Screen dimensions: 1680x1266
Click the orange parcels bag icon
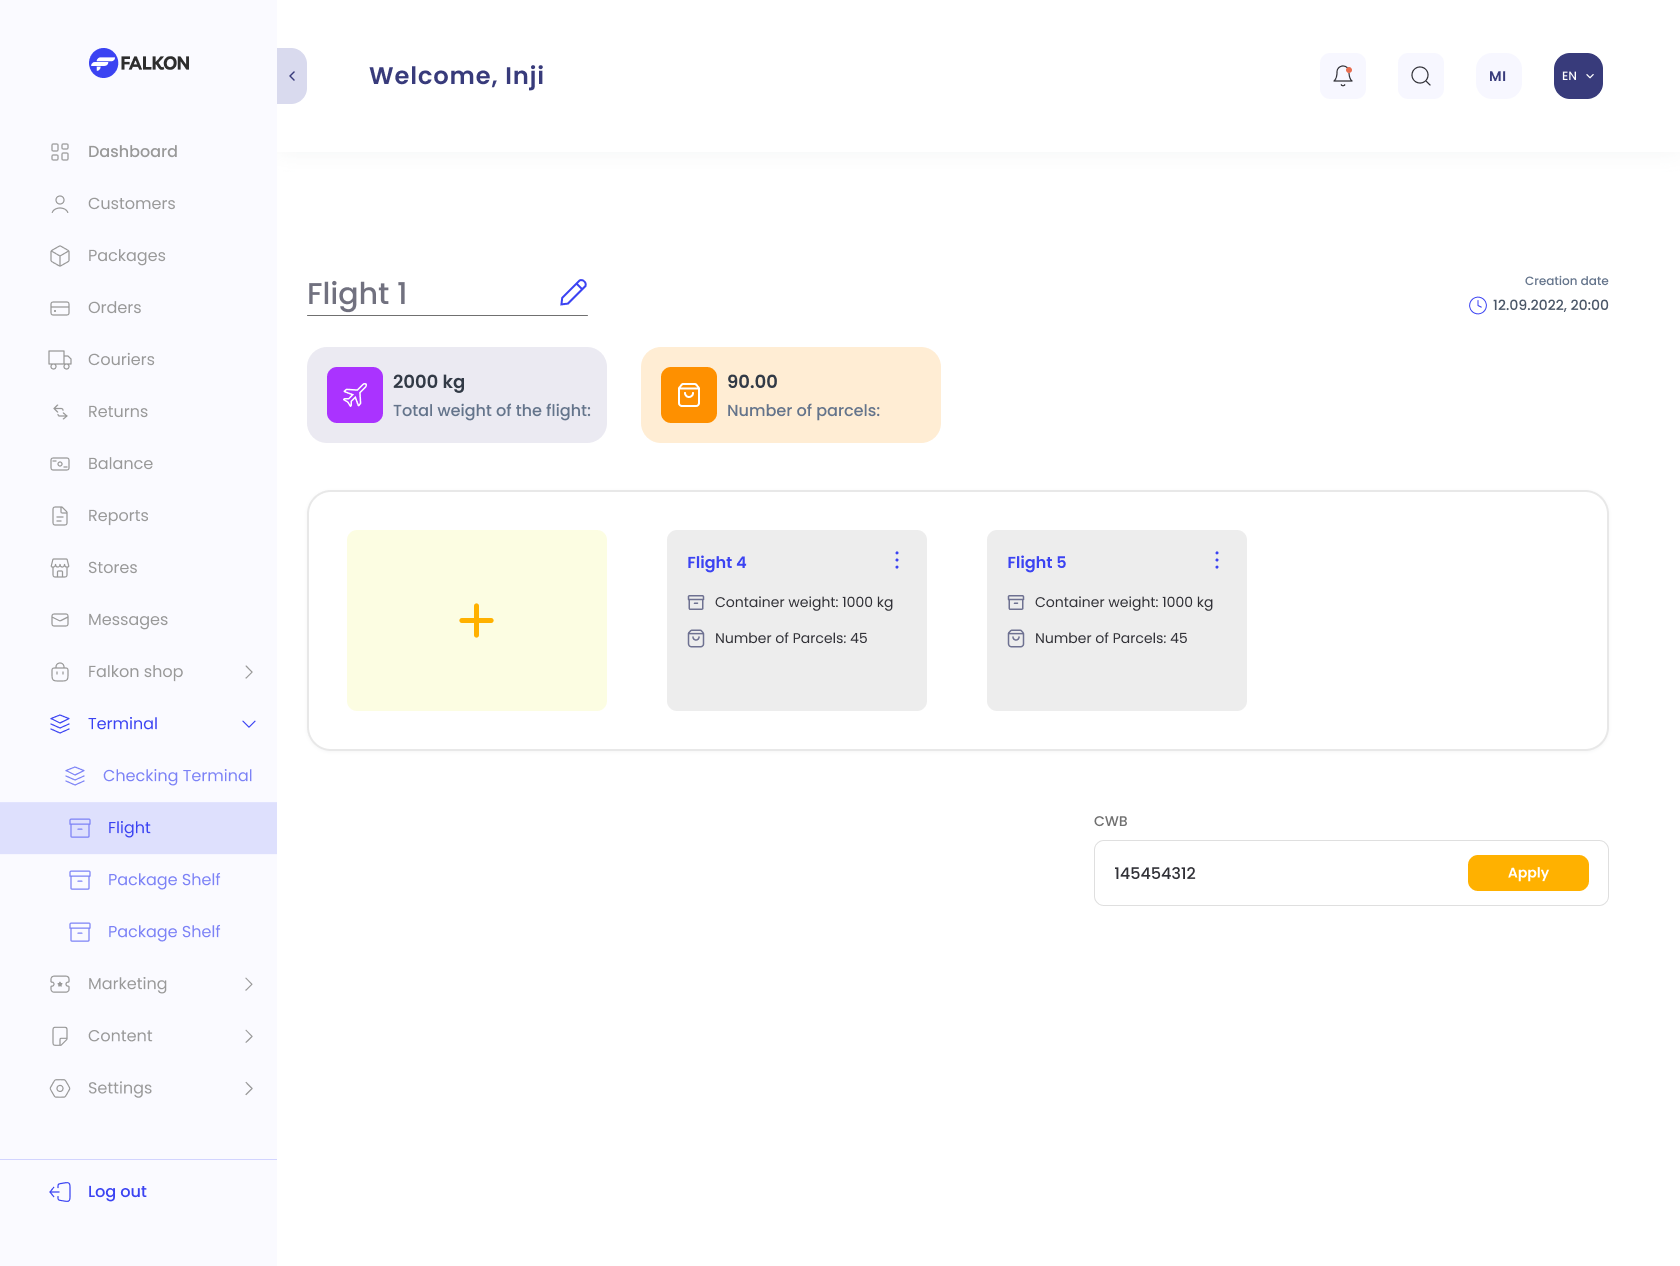[x=689, y=395]
